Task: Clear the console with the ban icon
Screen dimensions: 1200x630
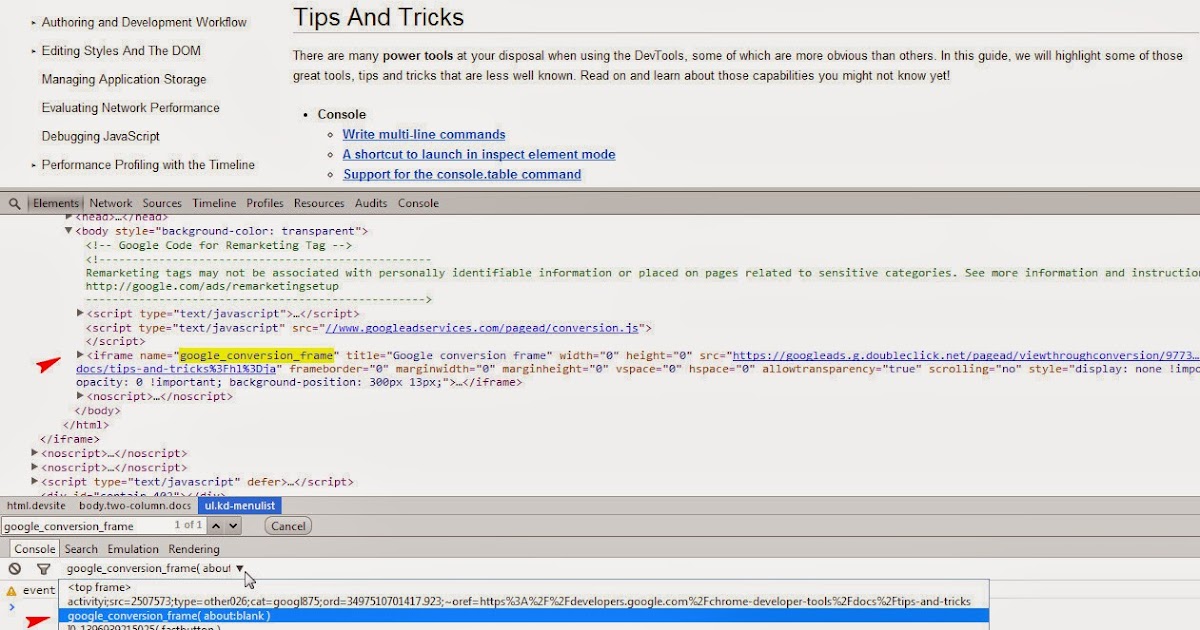Action: click(15, 568)
